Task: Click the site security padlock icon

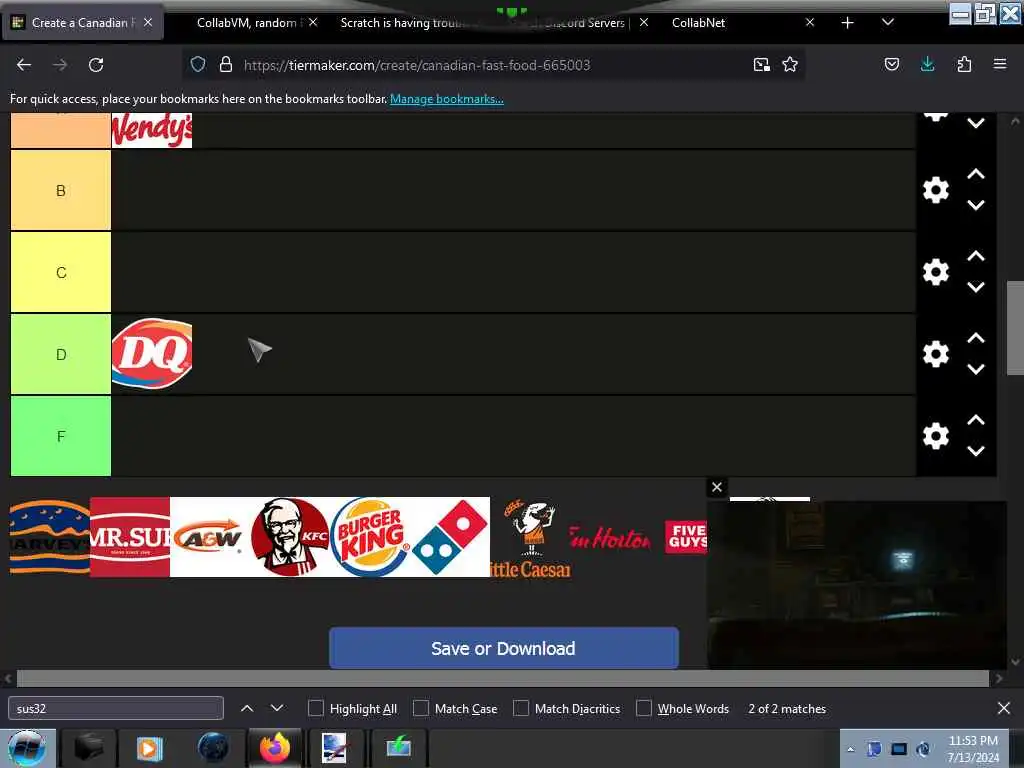Action: [226, 65]
